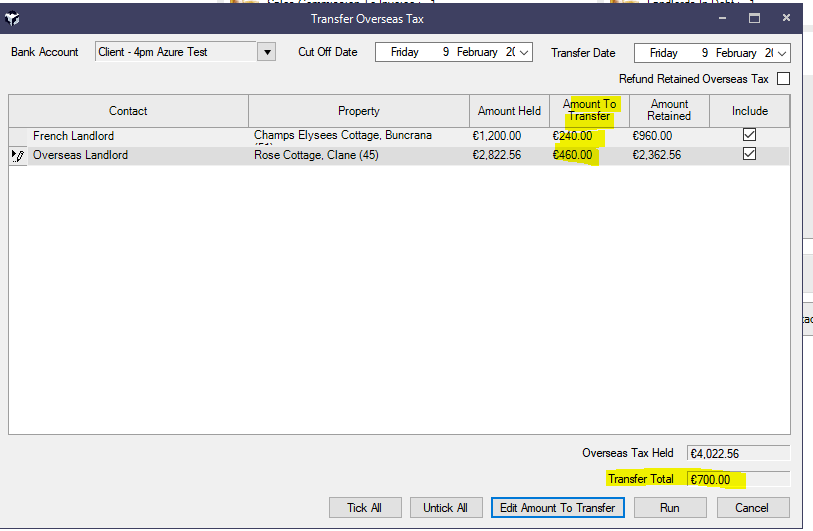This screenshot has height=531, width=813.
Task: Sort by the Property column header
Action: (x=358, y=111)
